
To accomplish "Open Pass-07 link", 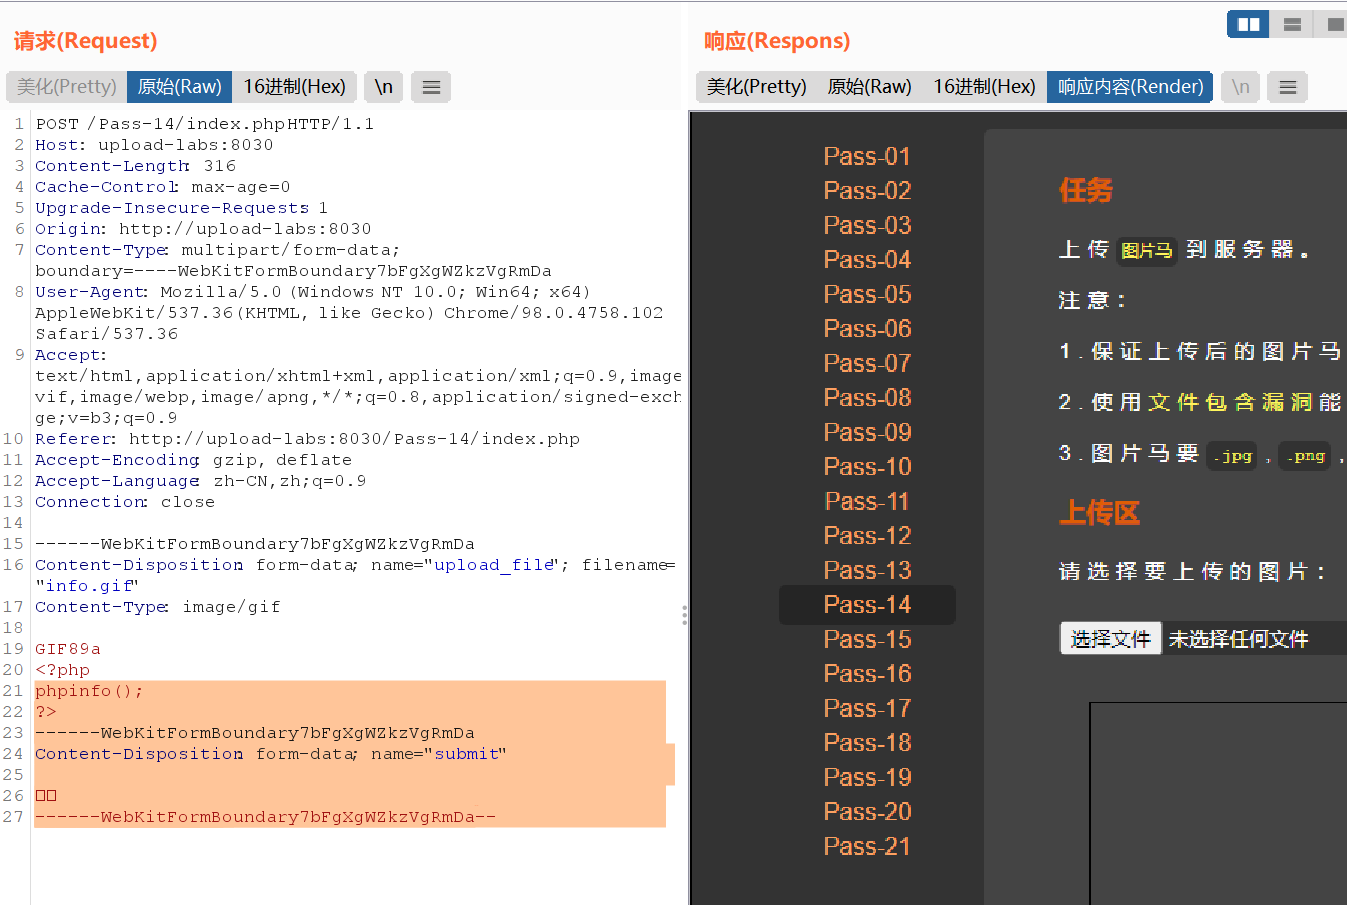I will click(867, 363).
